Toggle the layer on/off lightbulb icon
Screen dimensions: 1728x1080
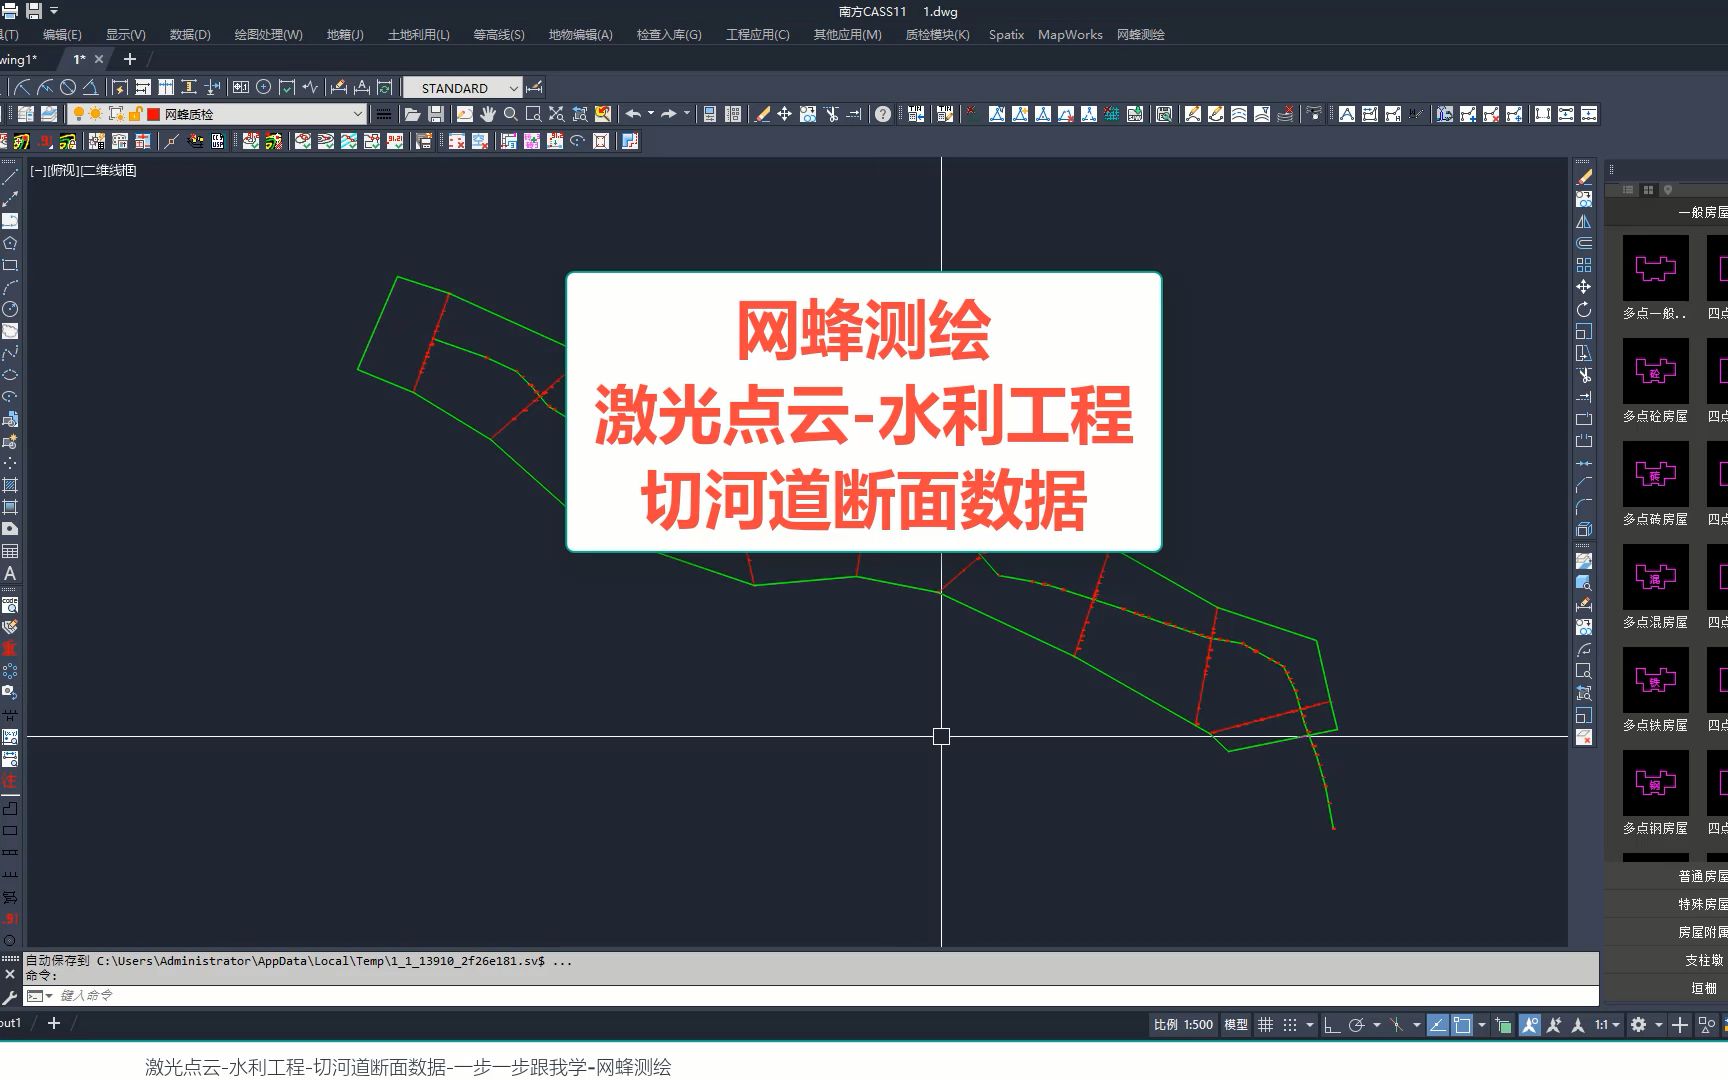click(78, 114)
